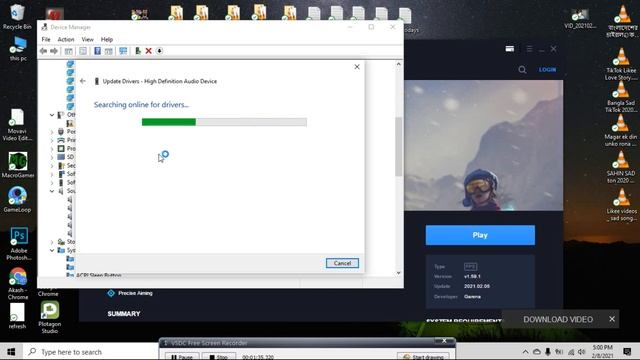Click the scroll down arrow in Device Manager
The image size is (640, 360).
click(x=398, y=273)
